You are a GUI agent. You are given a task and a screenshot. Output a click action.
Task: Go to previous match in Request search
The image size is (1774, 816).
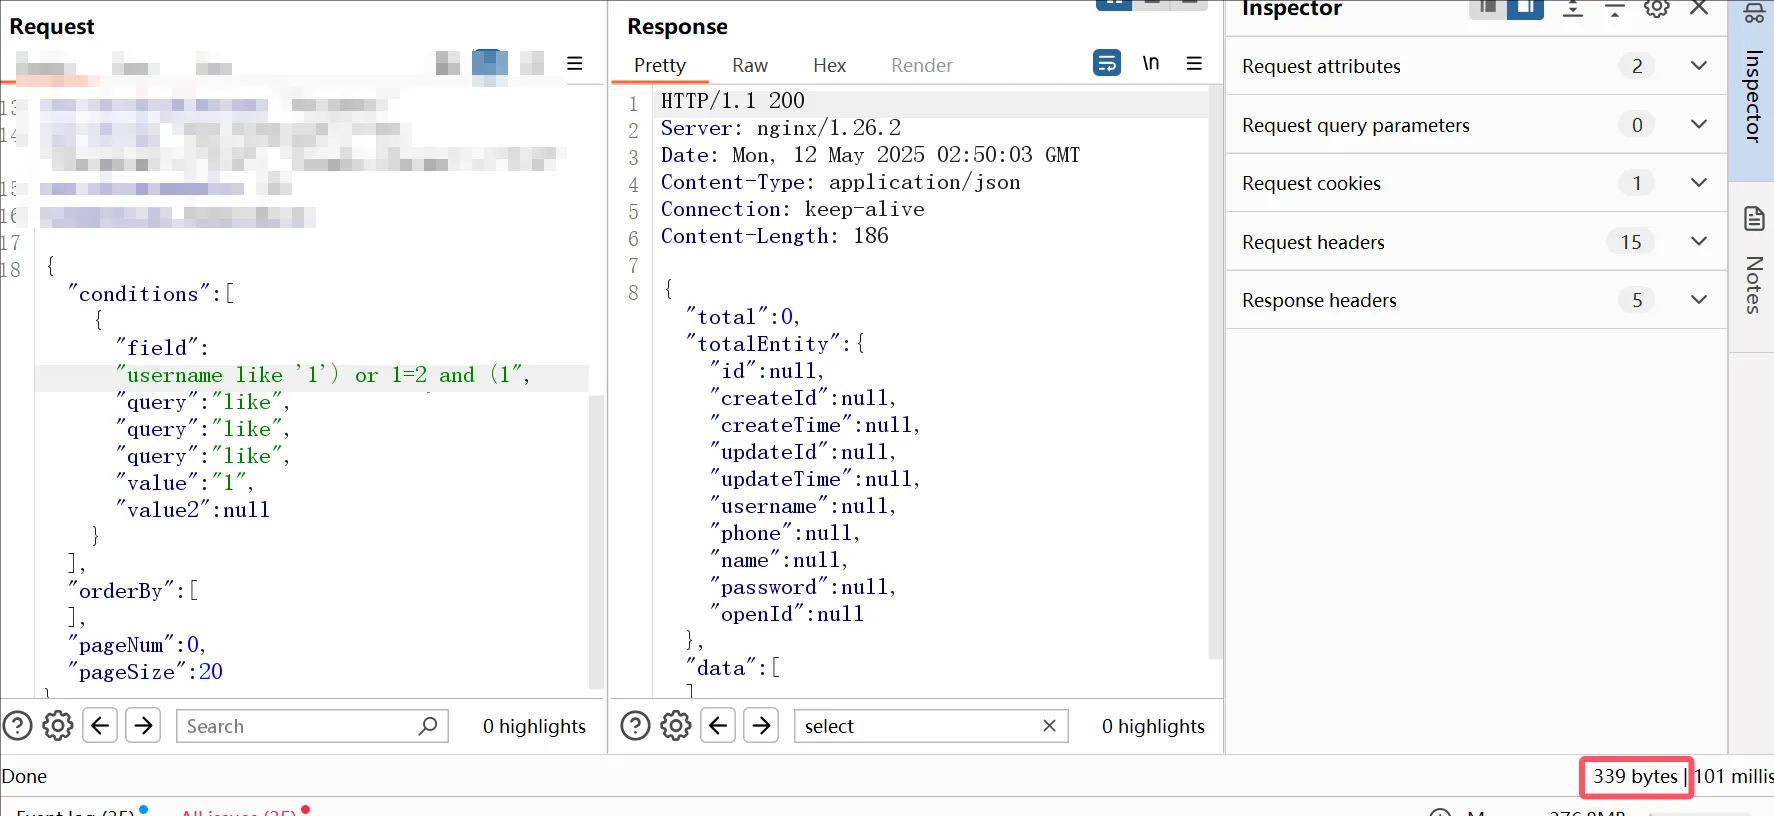click(x=100, y=725)
